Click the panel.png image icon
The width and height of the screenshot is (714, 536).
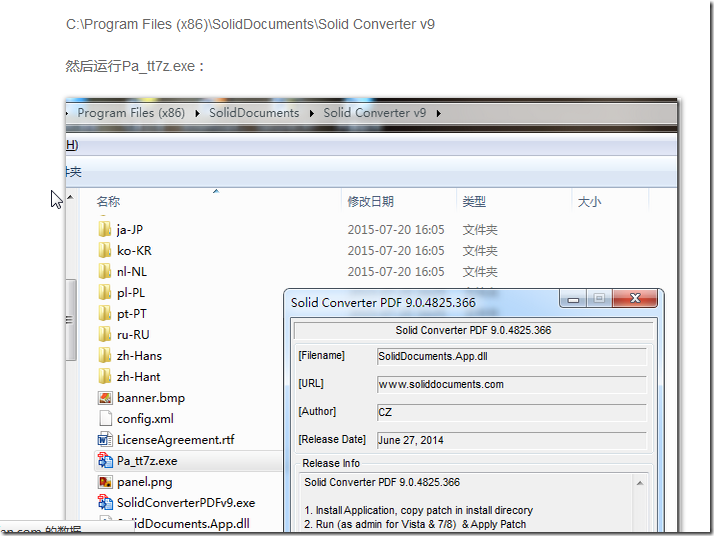pos(105,481)
